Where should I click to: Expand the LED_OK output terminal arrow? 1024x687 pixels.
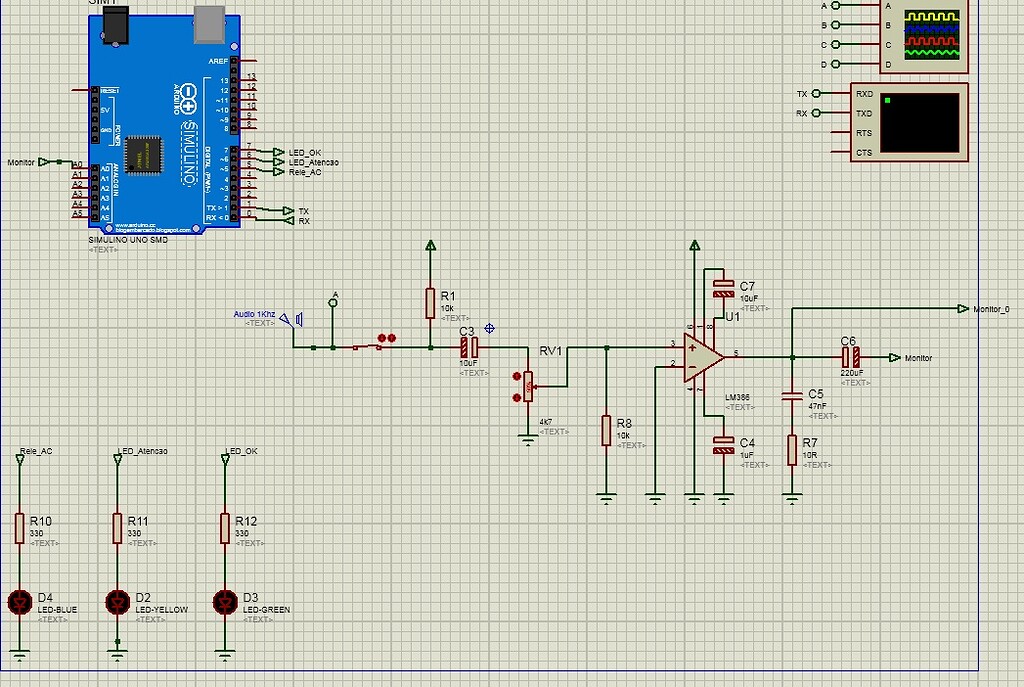275,154
